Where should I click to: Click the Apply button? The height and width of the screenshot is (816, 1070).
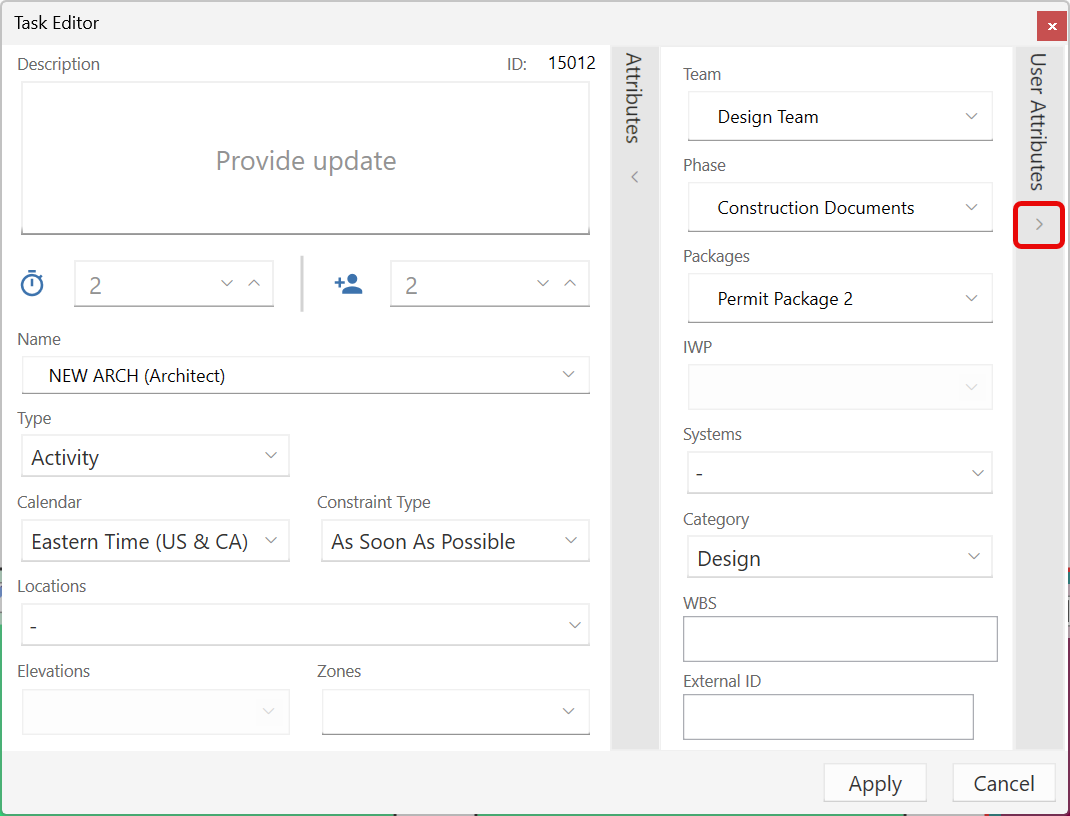(875, 783)
